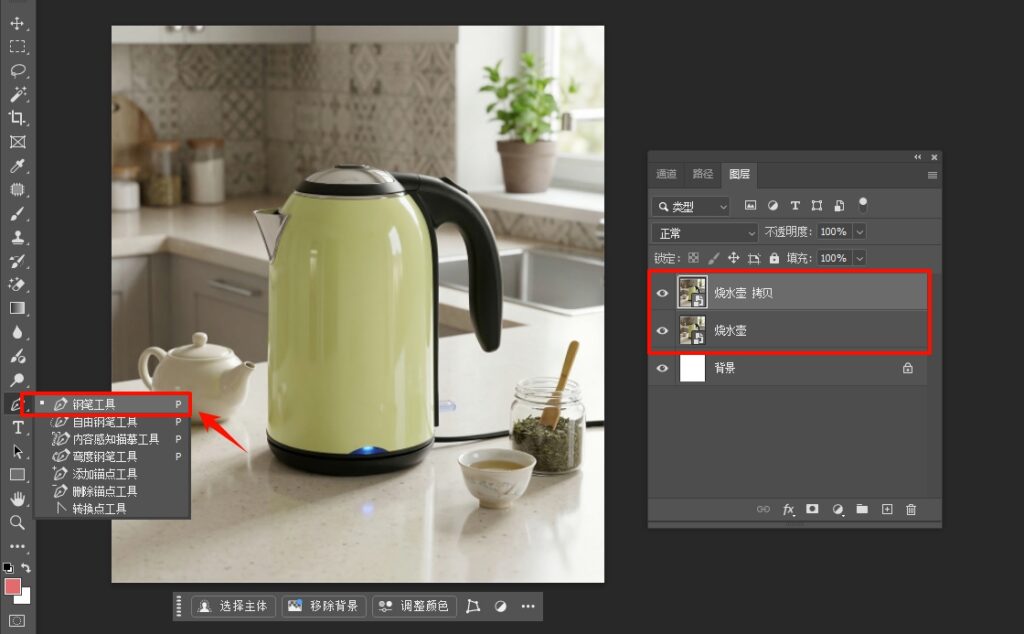
Task: Choose 转换点工具 from the flyout menu
Action: (x=99, y=509)
